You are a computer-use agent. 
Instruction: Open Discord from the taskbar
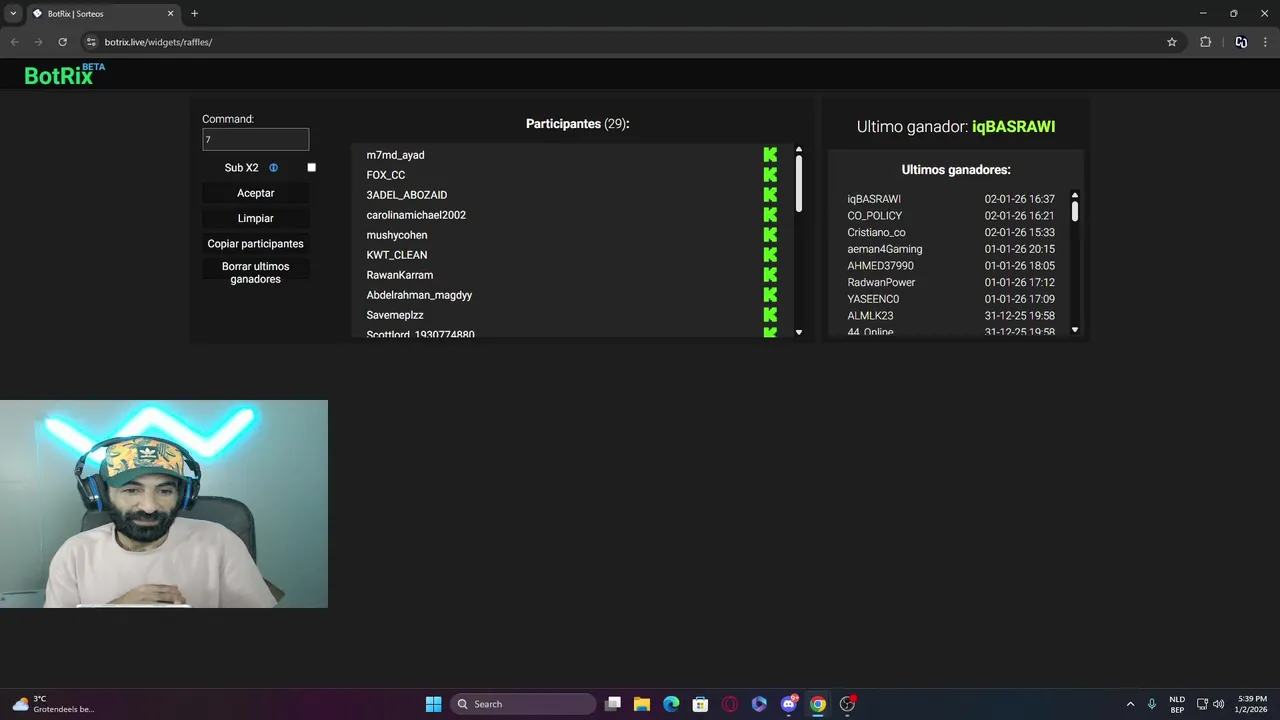[788, 704]
